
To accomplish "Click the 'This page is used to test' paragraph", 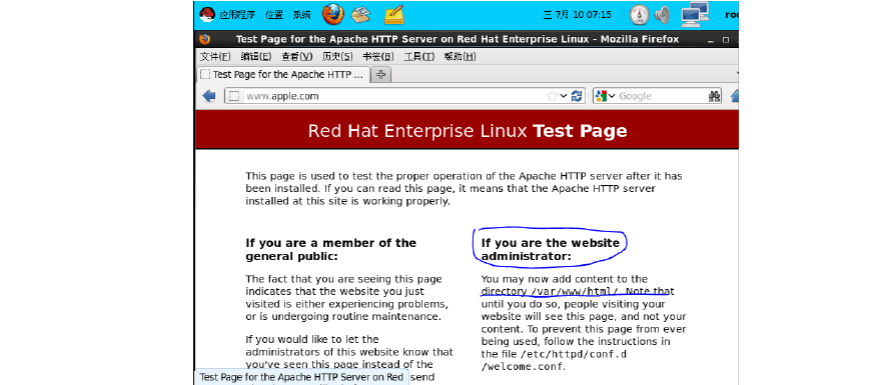I will [464, 189].
